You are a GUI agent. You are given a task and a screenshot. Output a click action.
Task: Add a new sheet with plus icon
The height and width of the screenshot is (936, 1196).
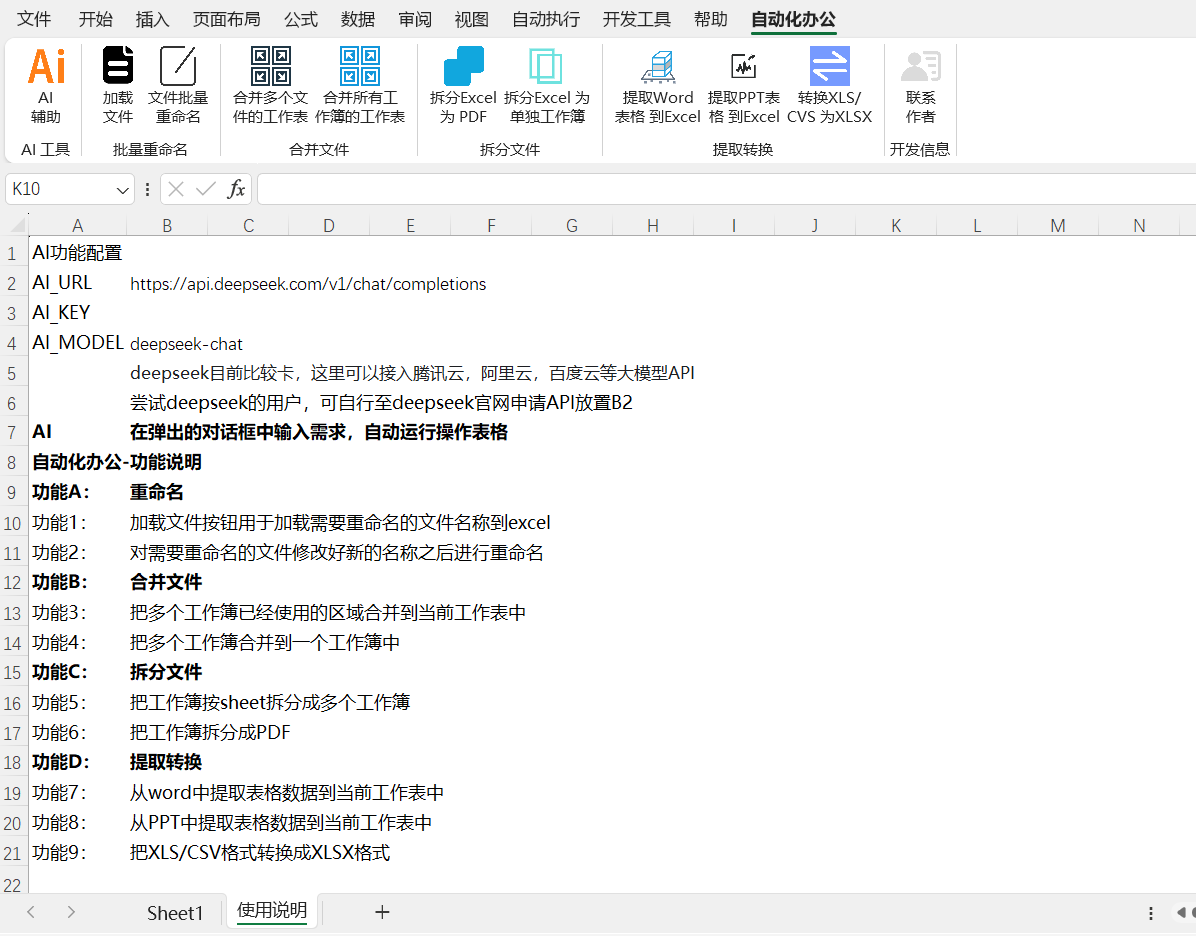coord(382,912)
